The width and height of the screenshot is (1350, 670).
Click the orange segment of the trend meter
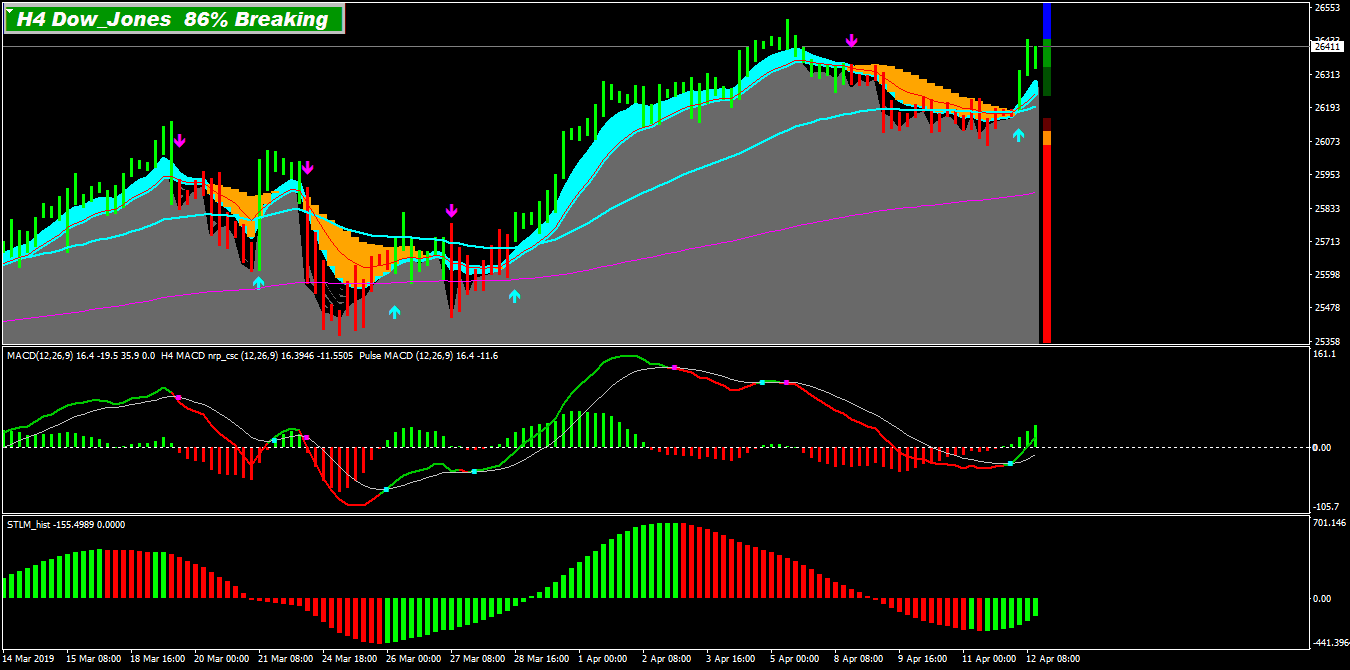point(1047,138)
